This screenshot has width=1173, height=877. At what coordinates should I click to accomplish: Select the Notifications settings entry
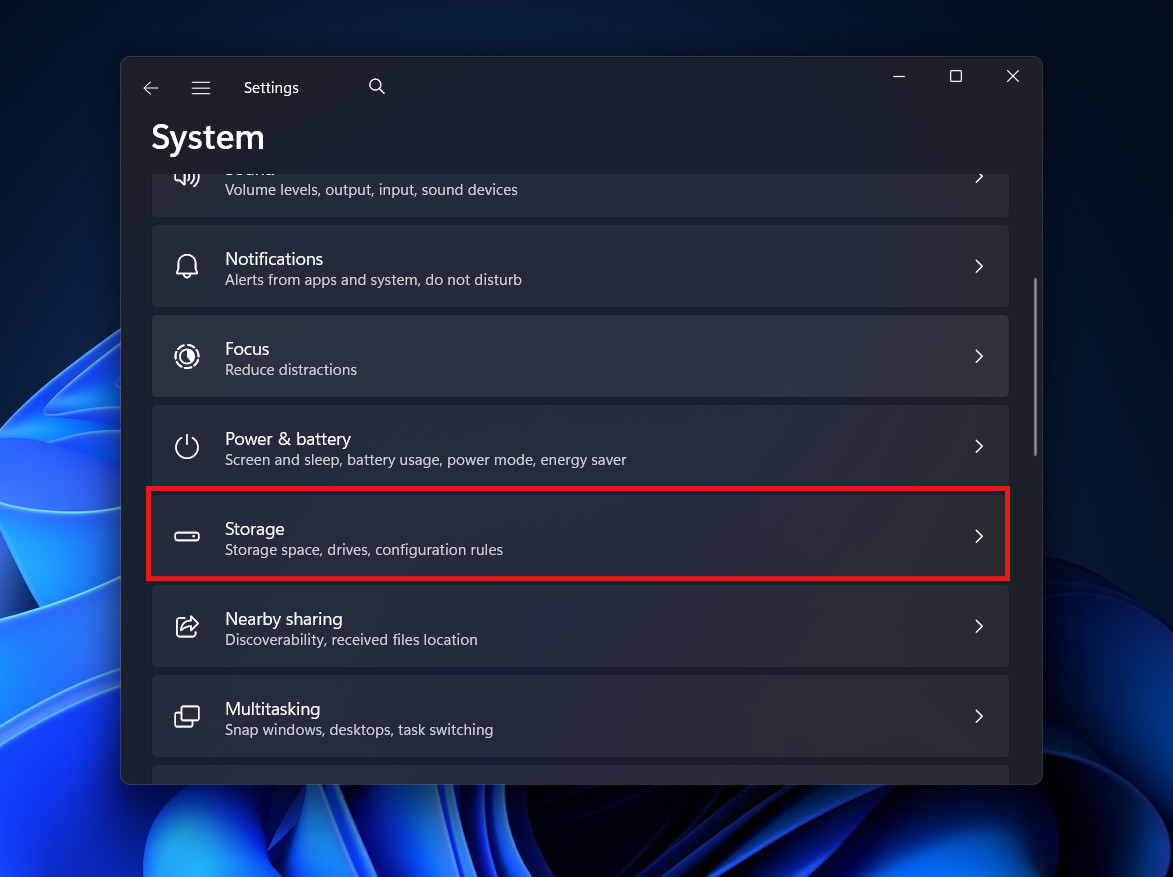click(x=580, y=266)
